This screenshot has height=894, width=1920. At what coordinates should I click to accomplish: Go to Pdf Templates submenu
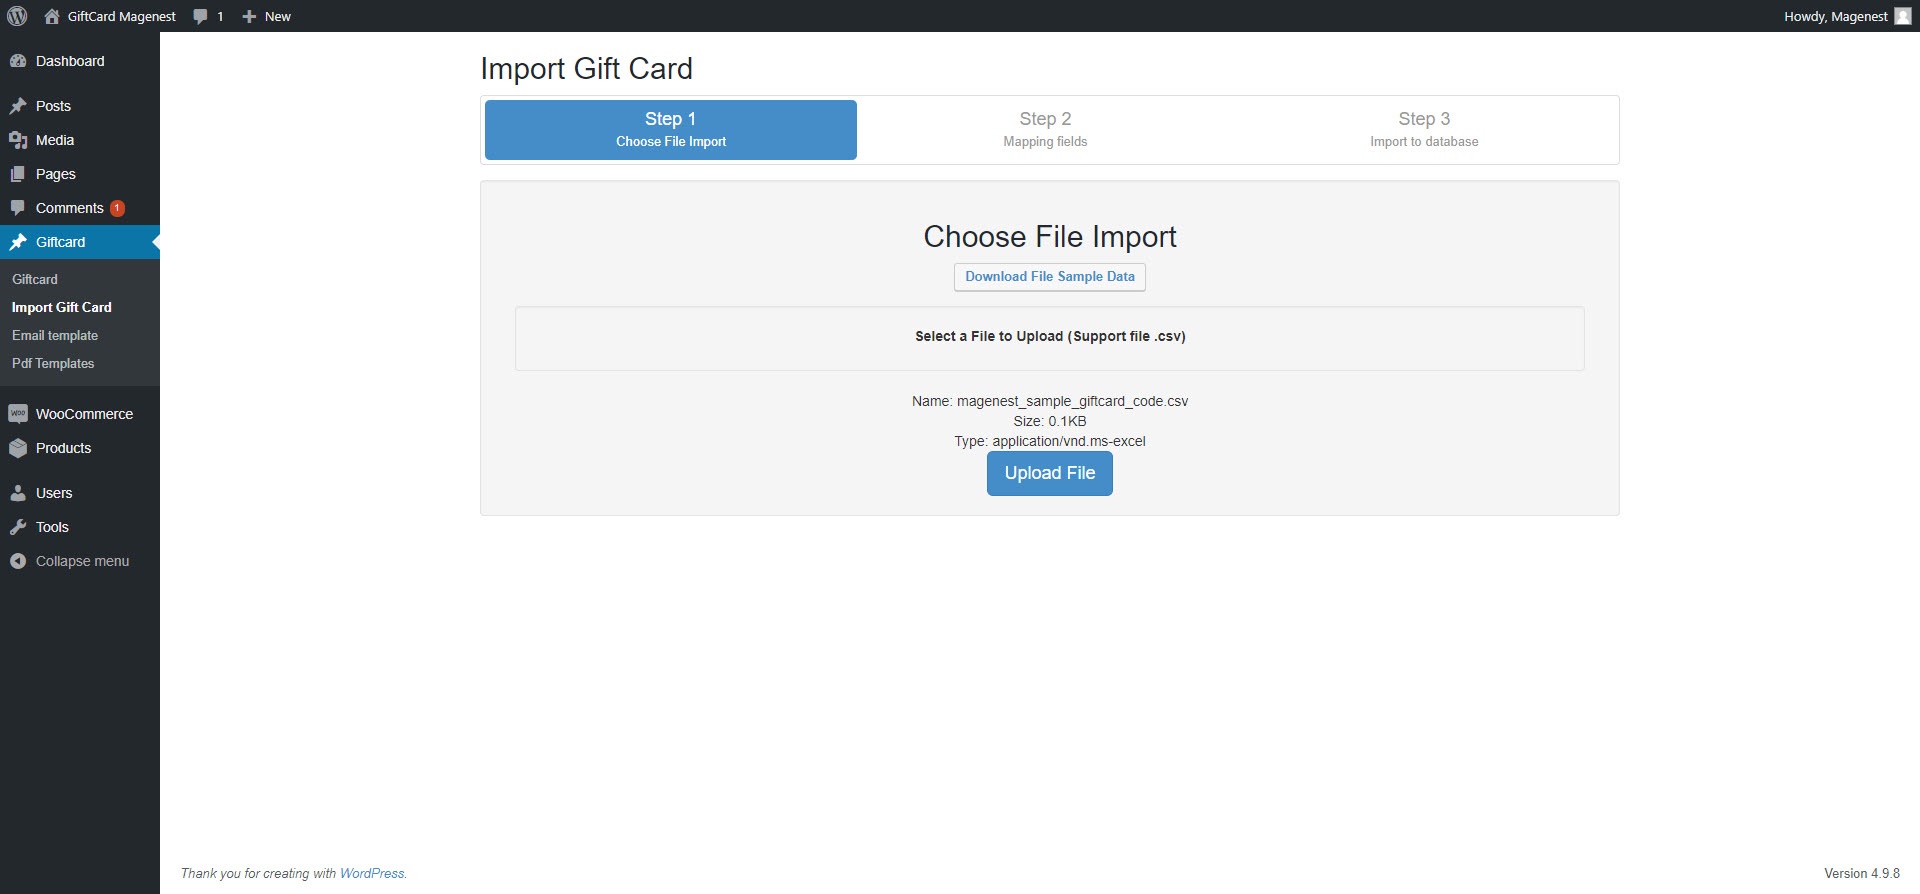(53, 364)
